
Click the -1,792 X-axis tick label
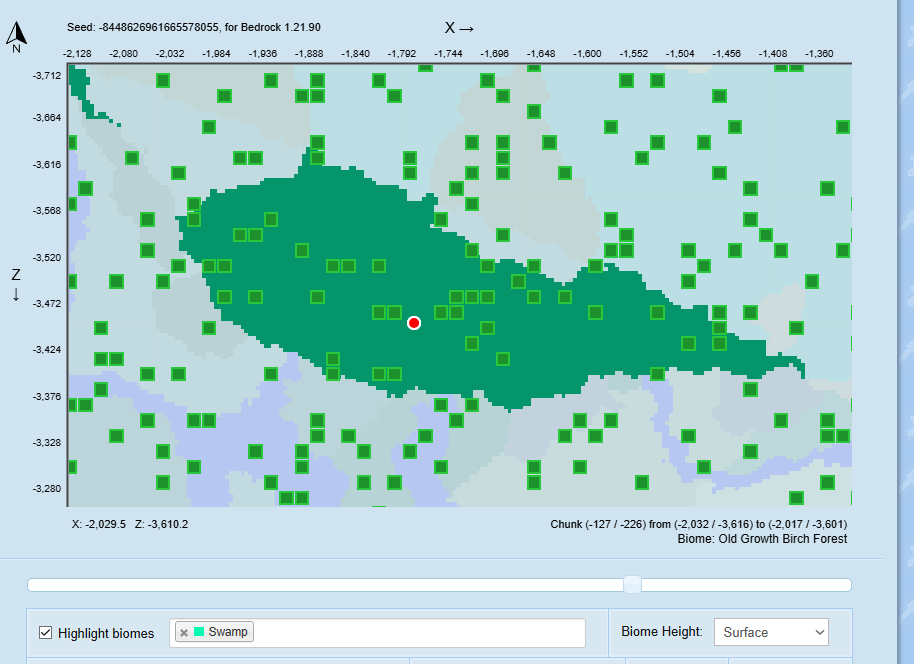pyautogui.click(x=402, y=53)
